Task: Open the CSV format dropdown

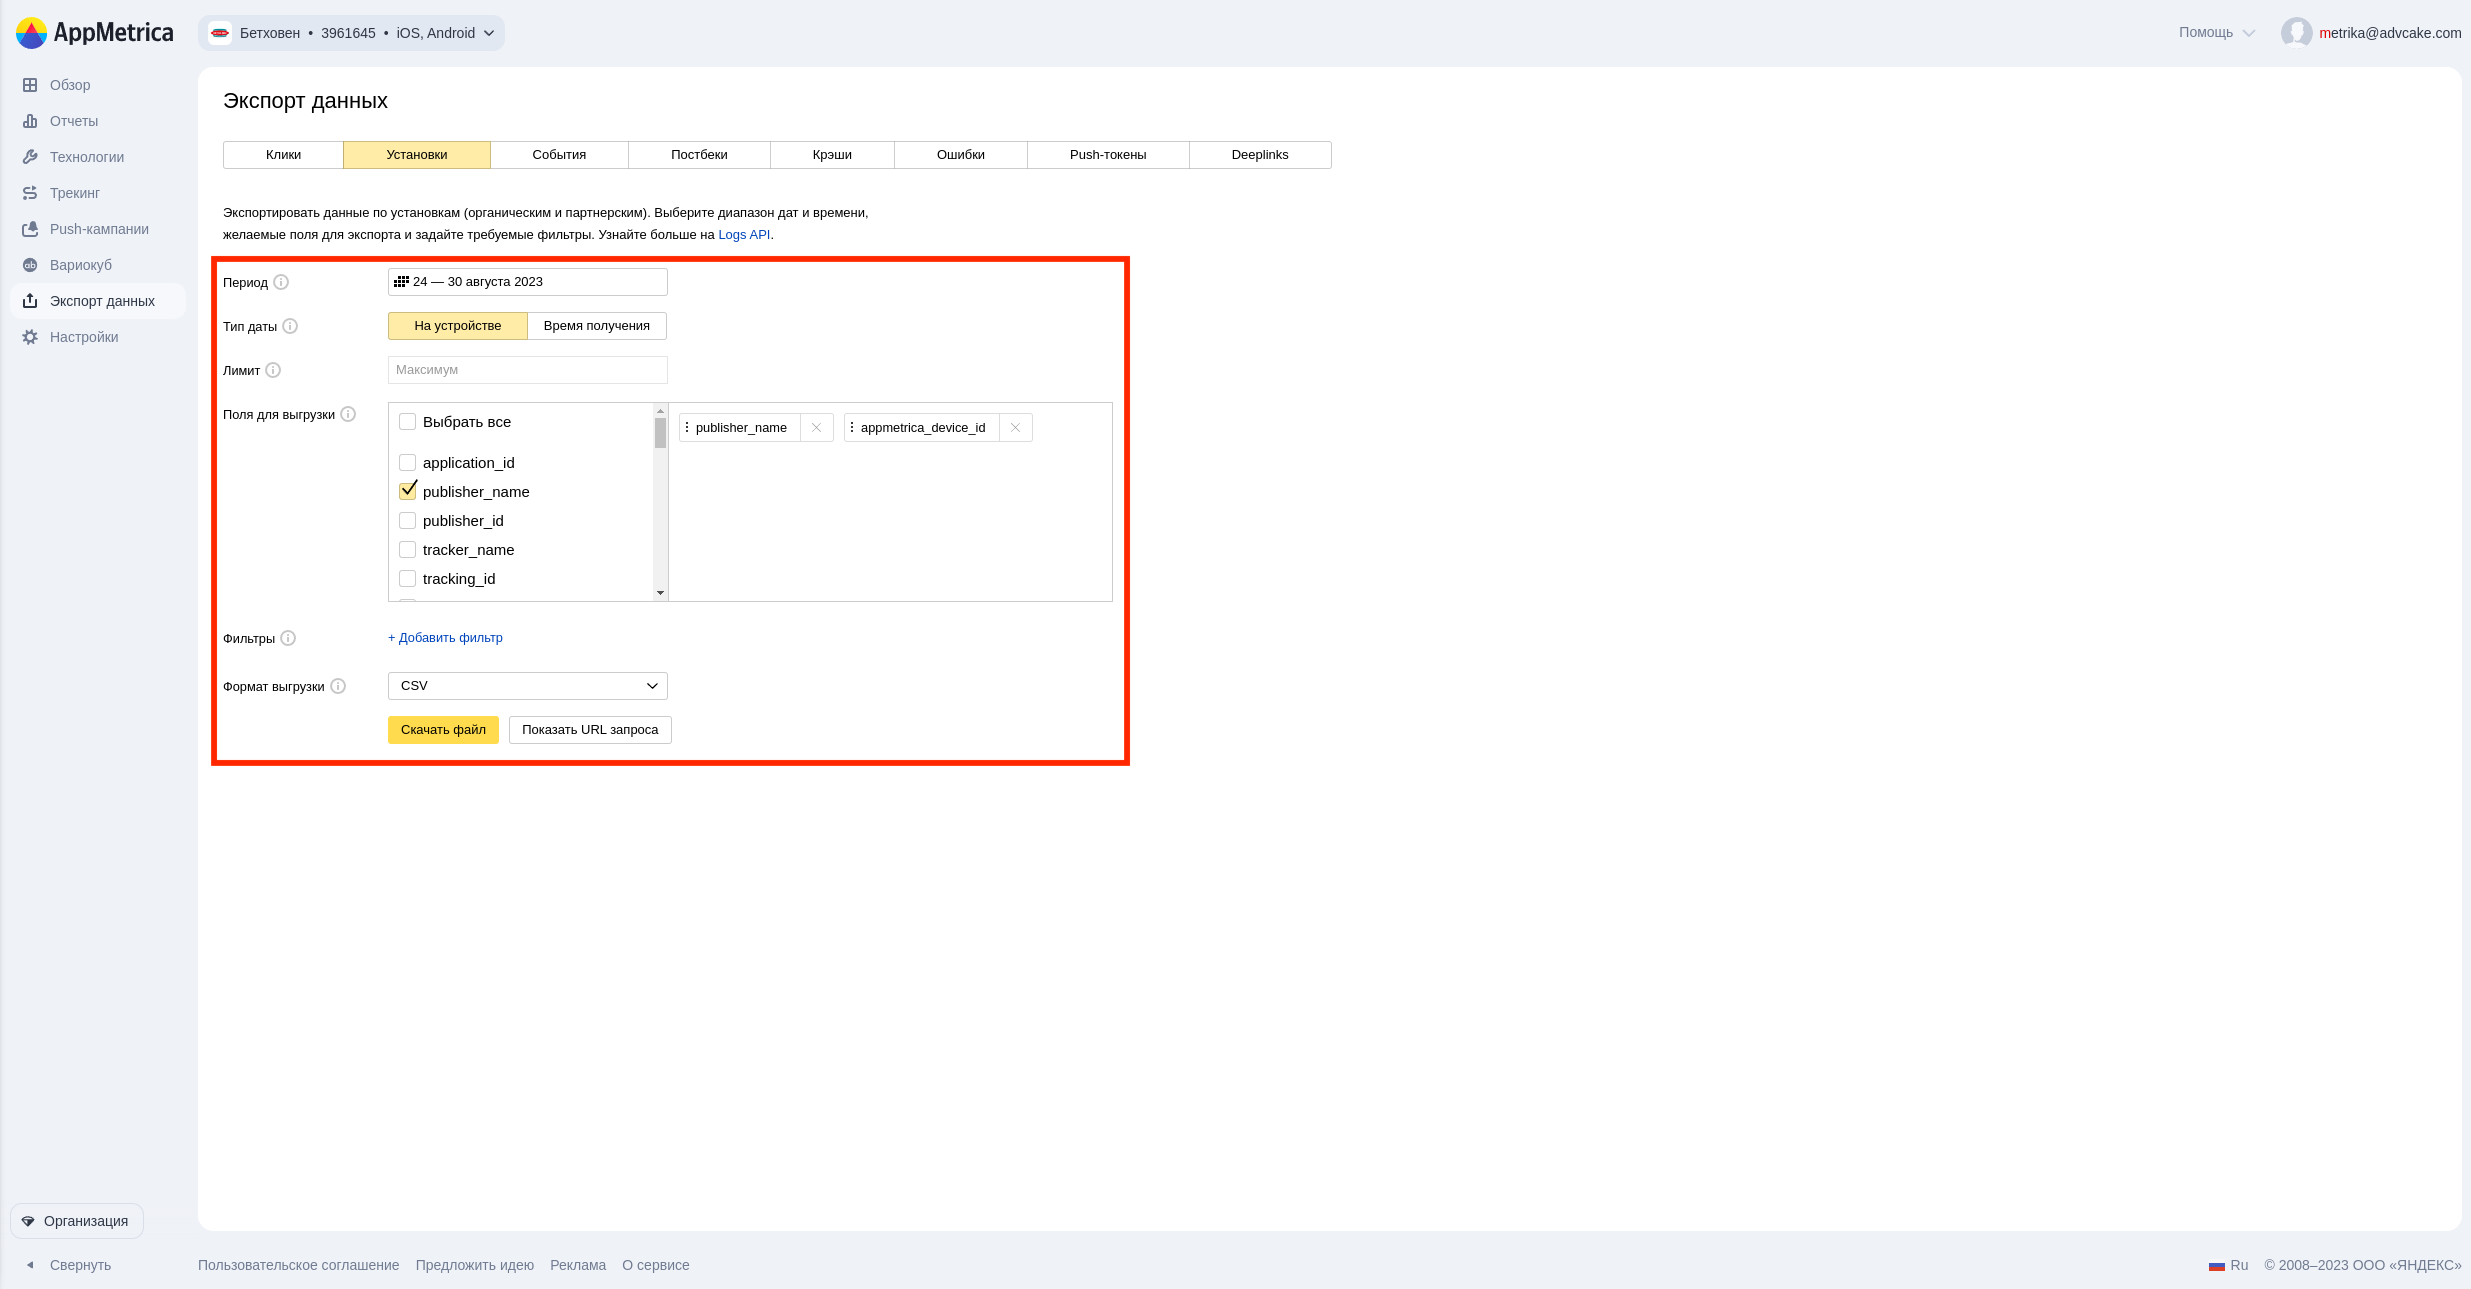Action: click(528, 686)
